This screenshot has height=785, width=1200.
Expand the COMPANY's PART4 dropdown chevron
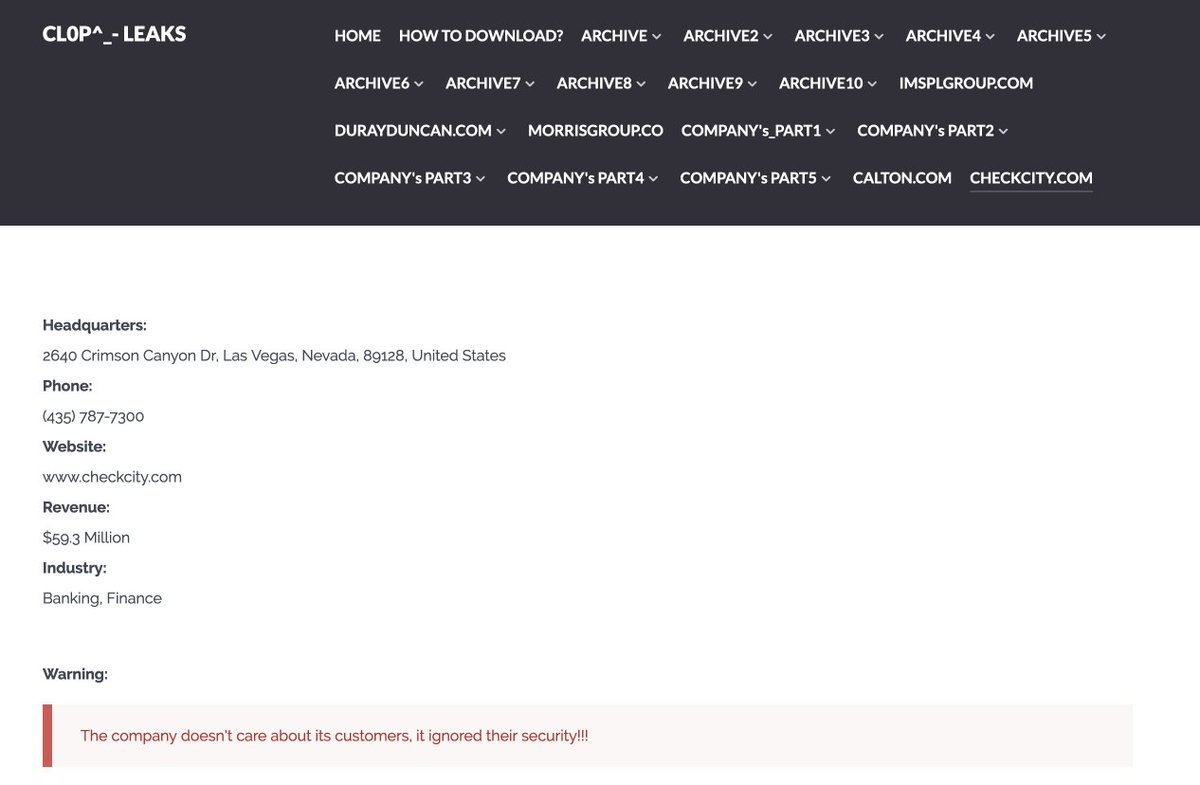(x=654, y=178)
